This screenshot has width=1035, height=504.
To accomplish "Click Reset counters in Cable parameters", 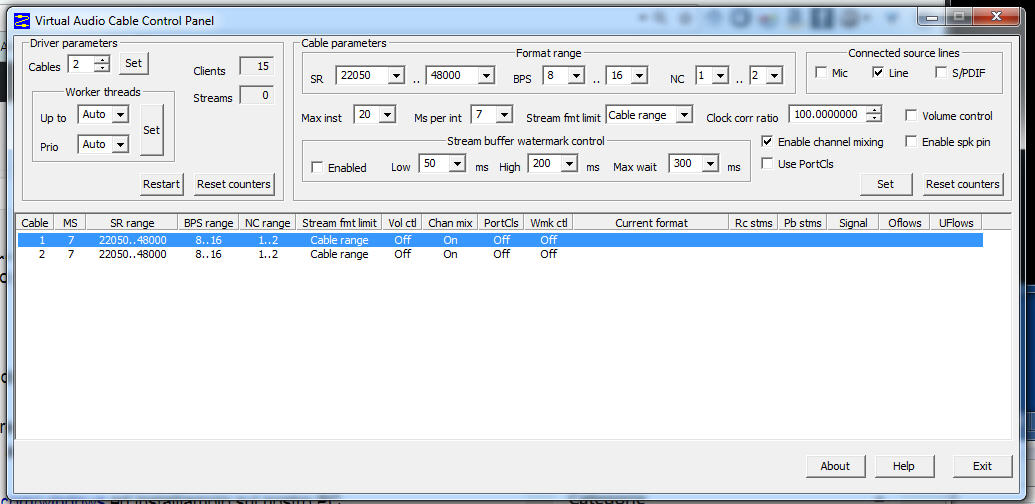I will point(962,184).
